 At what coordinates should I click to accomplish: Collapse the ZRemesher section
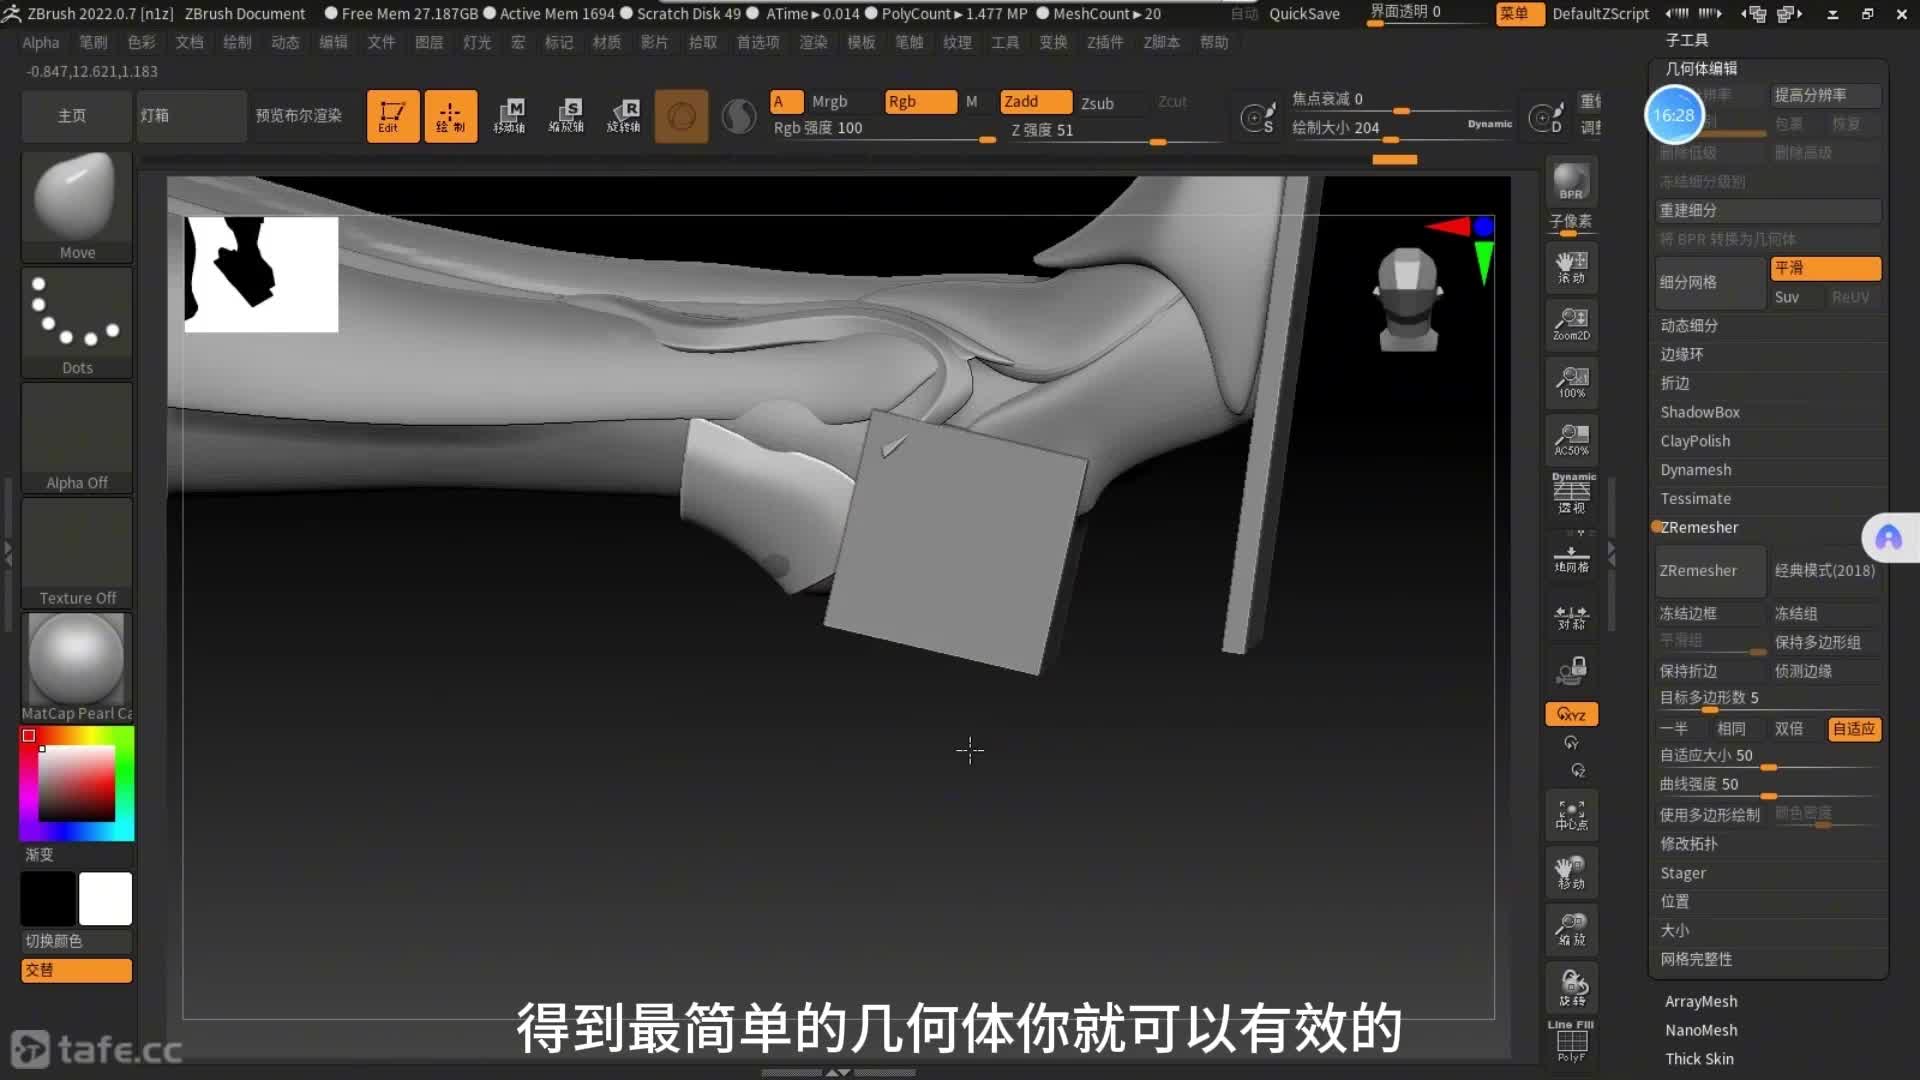click(1699, 527)
